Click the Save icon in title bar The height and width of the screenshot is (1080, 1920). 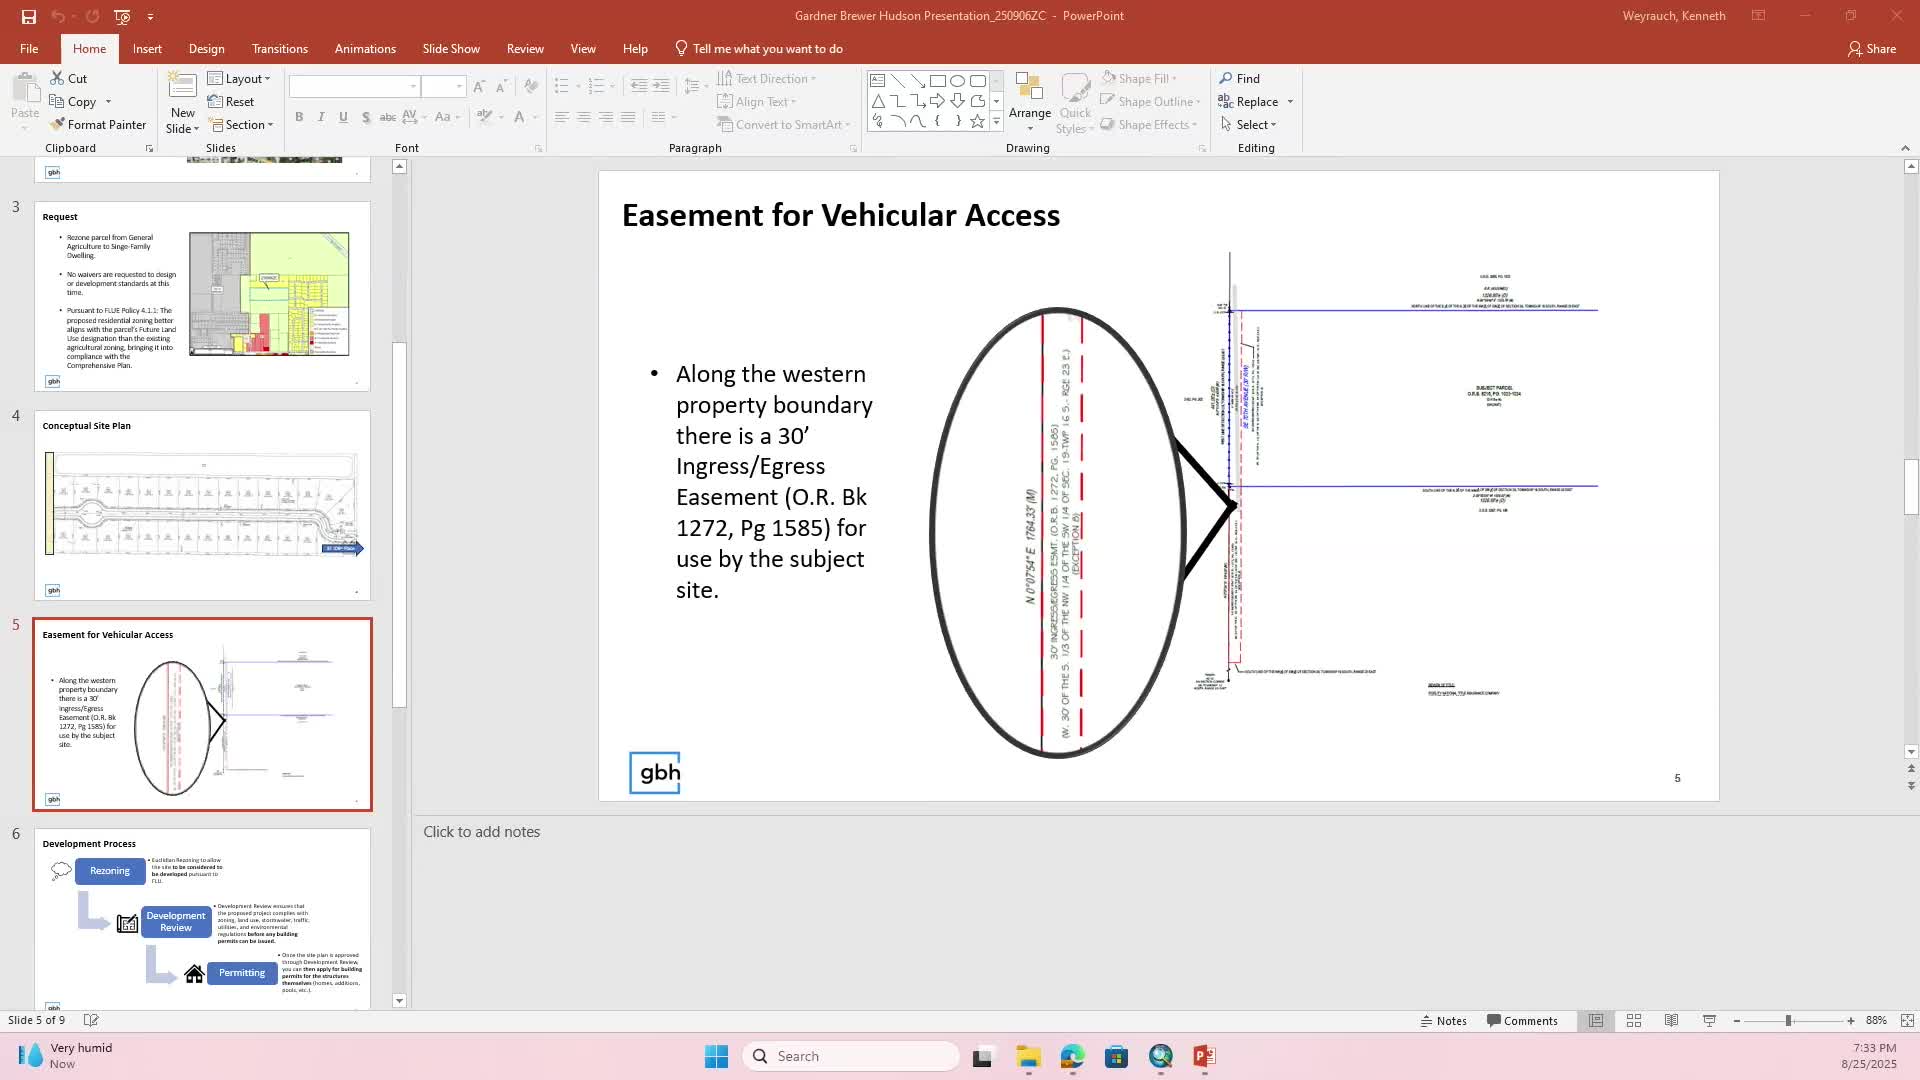coord(29,16)
